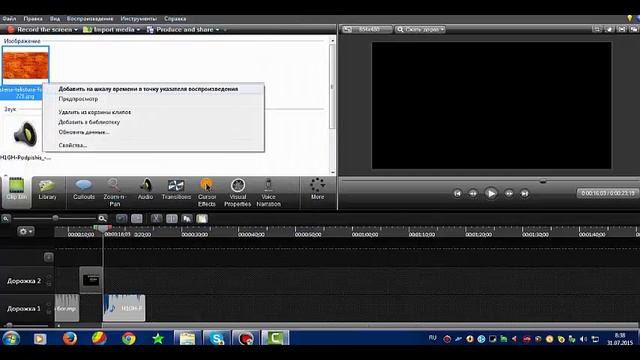Click the Дорожка 2 track label
This screenshot has height=360, width=640.
tap(24, 281)
